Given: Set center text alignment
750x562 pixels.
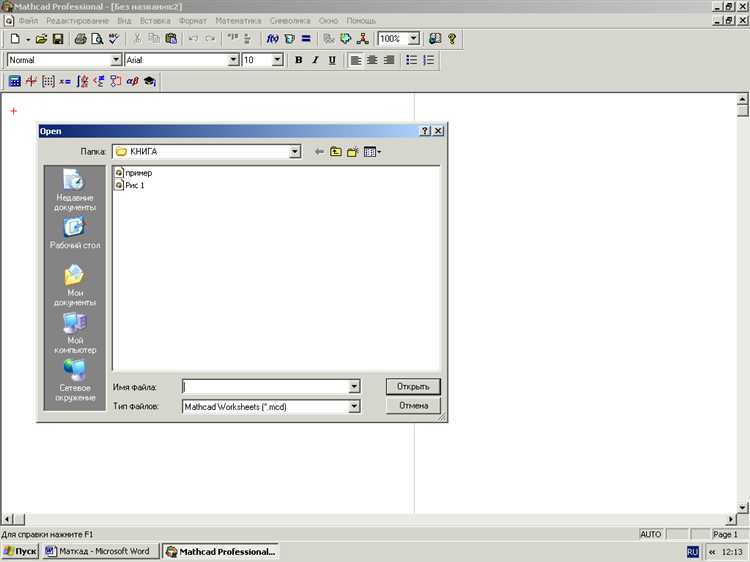Looking at the screenshot, I should tap(372, 60).
